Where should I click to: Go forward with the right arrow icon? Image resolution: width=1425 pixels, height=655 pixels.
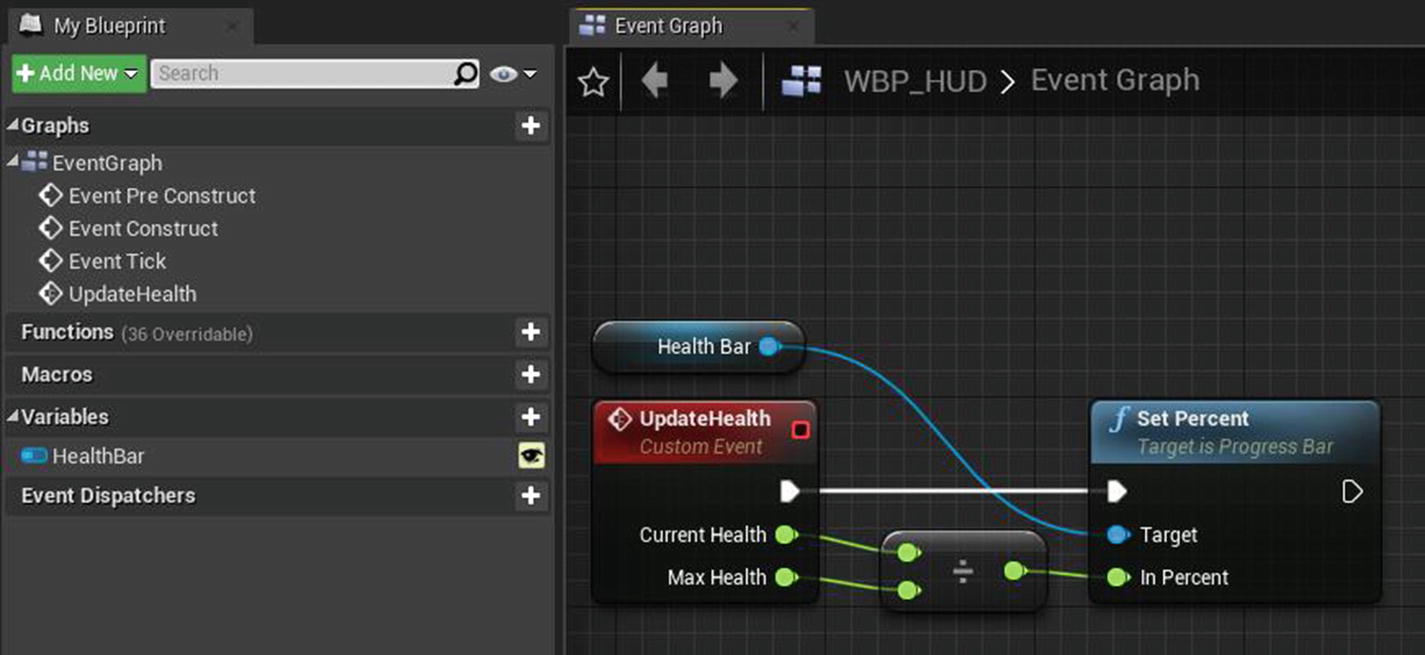722,81
